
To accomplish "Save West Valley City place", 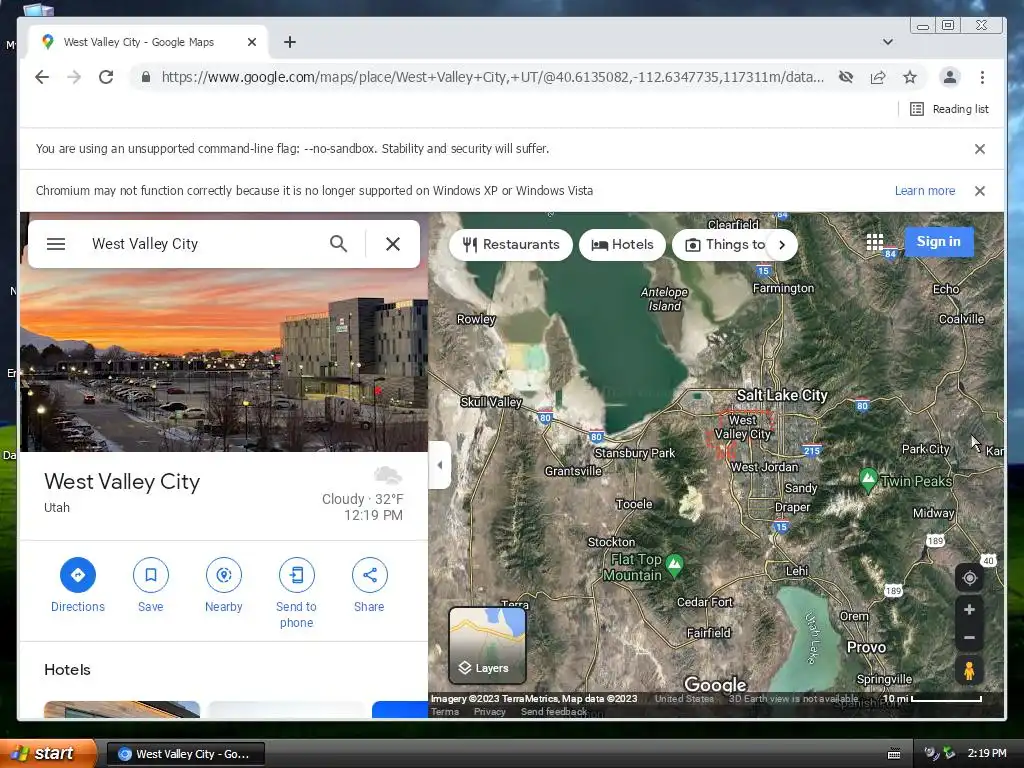I will click(151, 586).
